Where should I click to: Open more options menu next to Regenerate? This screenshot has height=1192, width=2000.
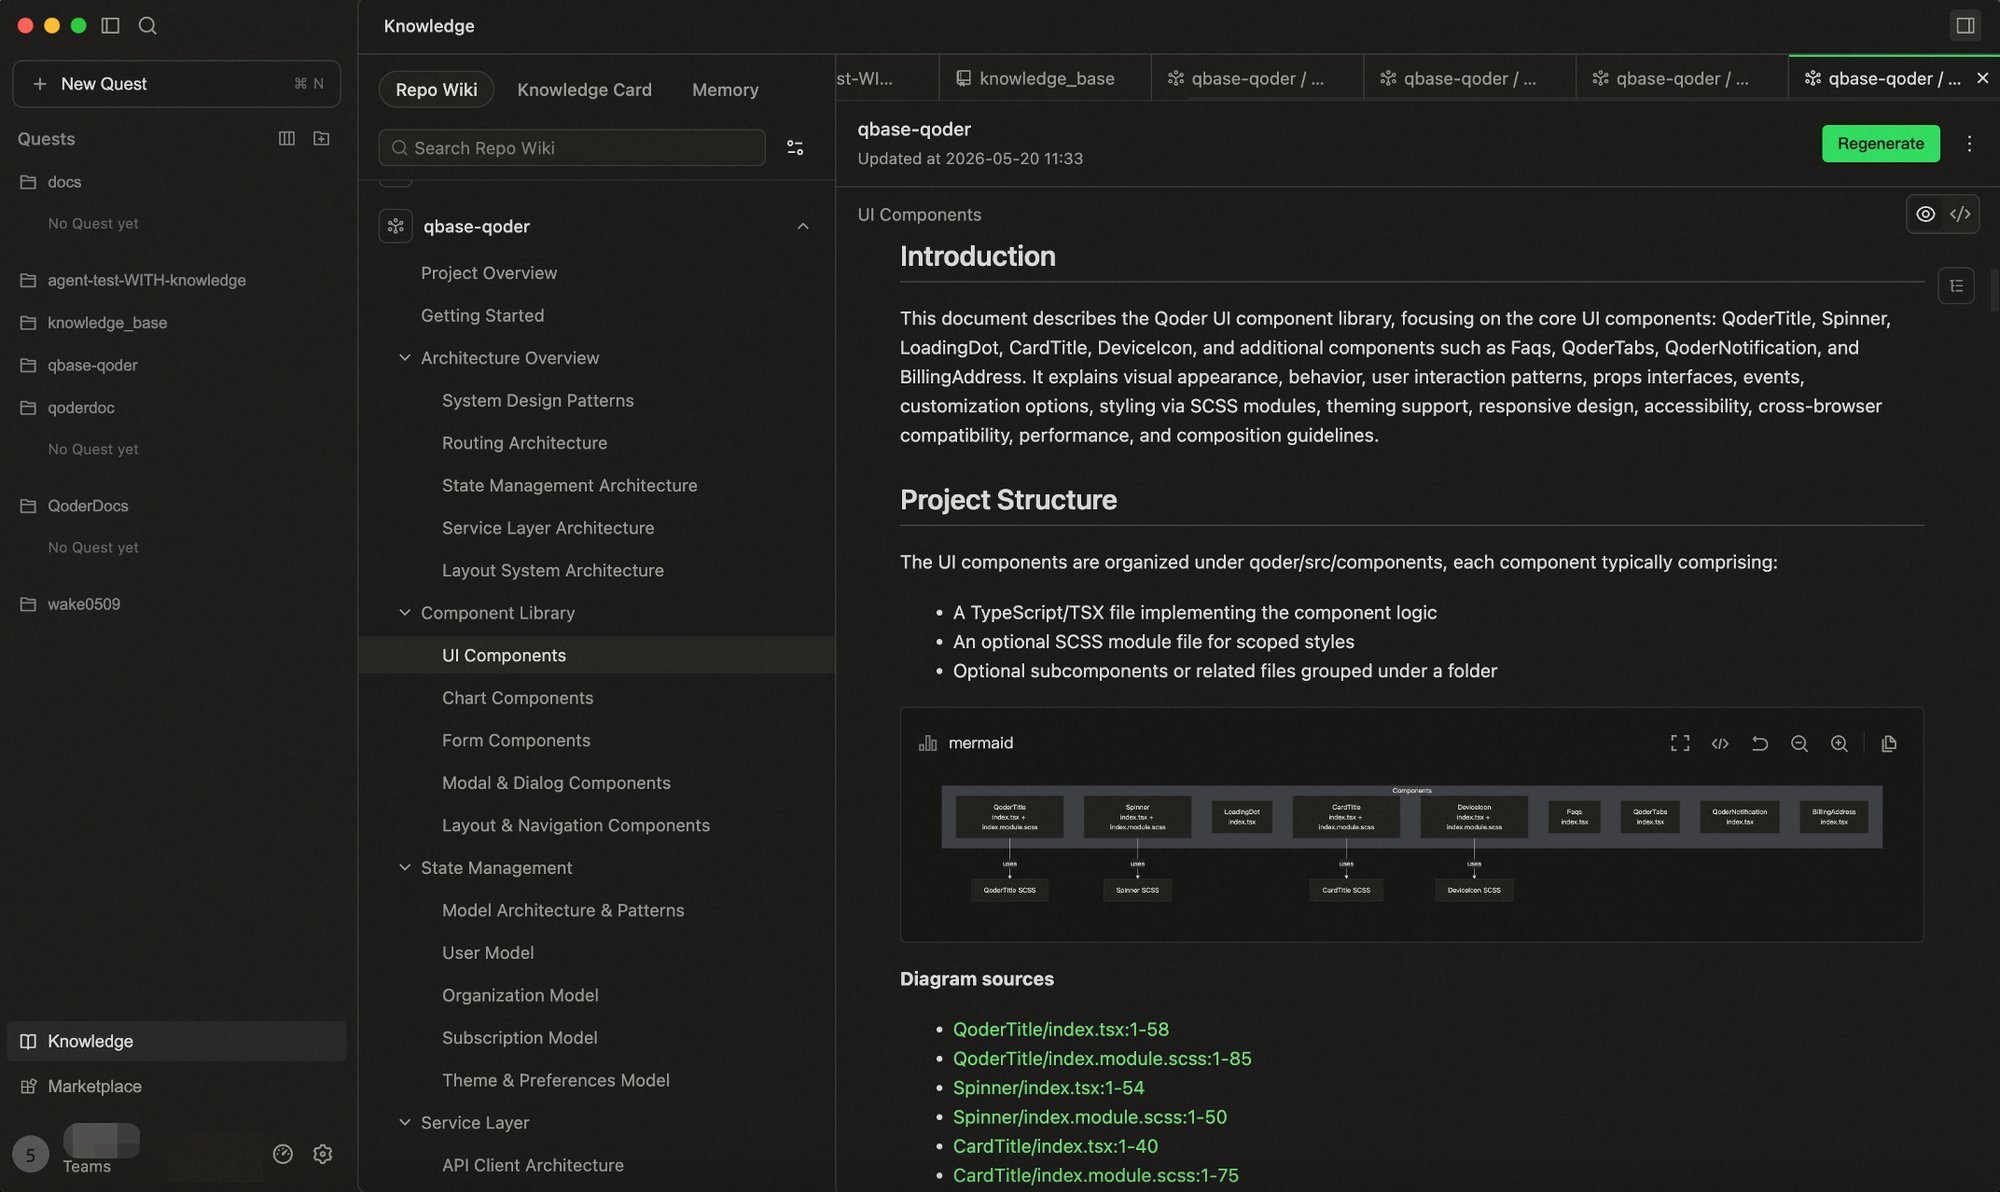coord(1969,144)
